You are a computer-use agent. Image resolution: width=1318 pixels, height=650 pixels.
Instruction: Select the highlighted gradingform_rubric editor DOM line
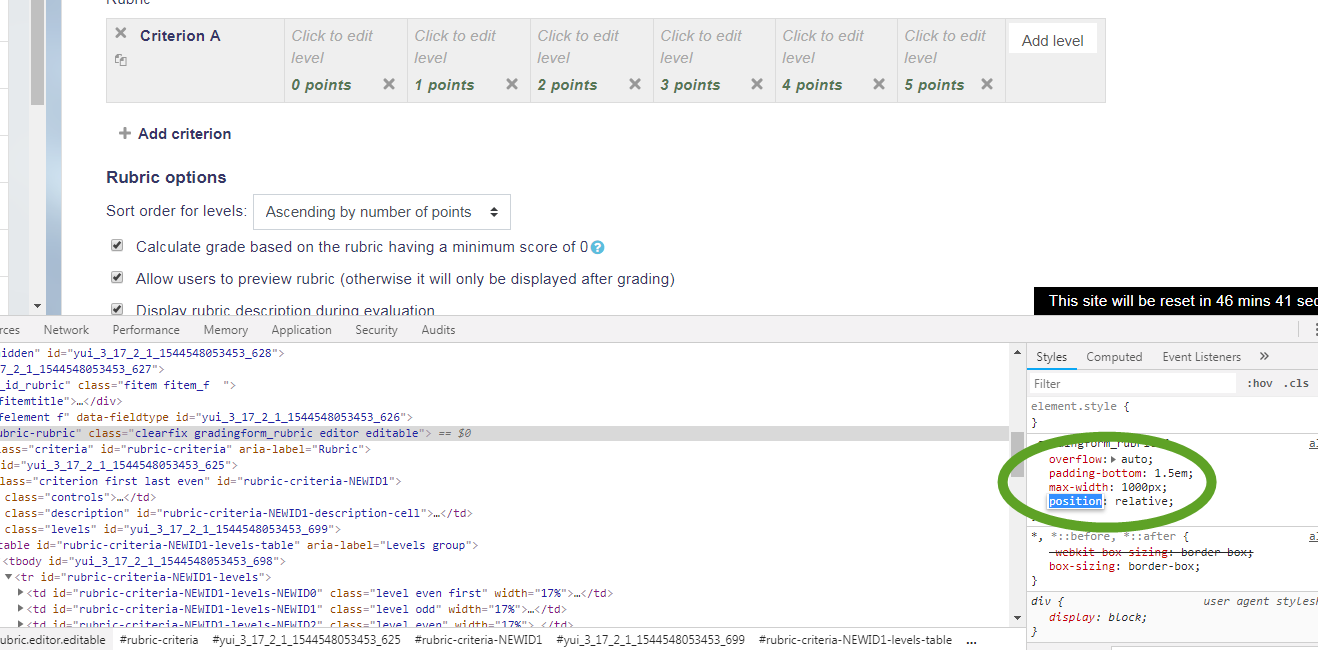(x=504, y=433)
